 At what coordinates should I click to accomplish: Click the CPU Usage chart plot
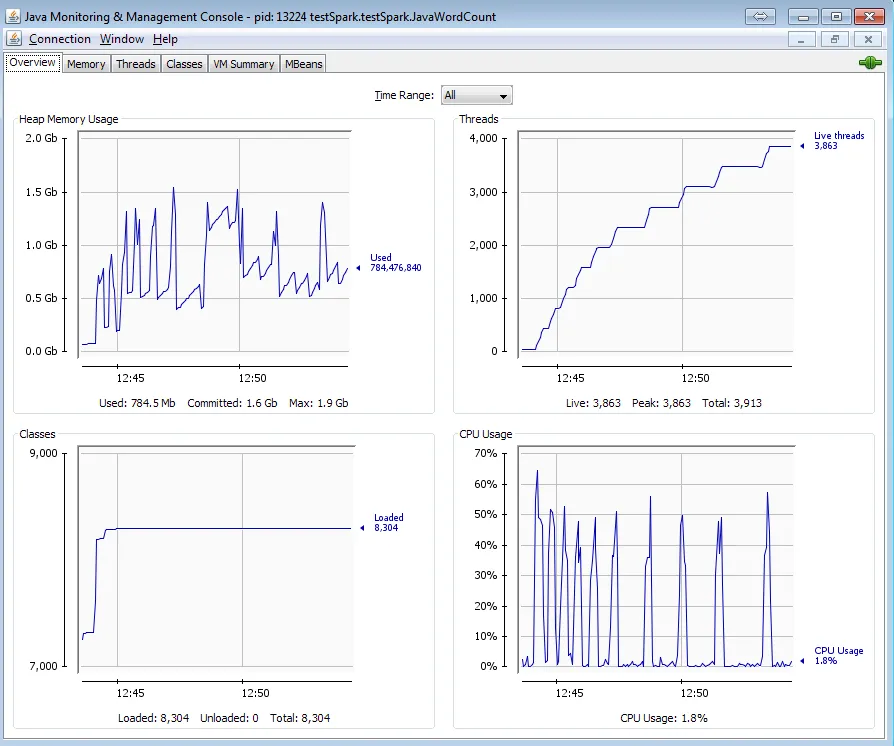[x=656, y=559]
